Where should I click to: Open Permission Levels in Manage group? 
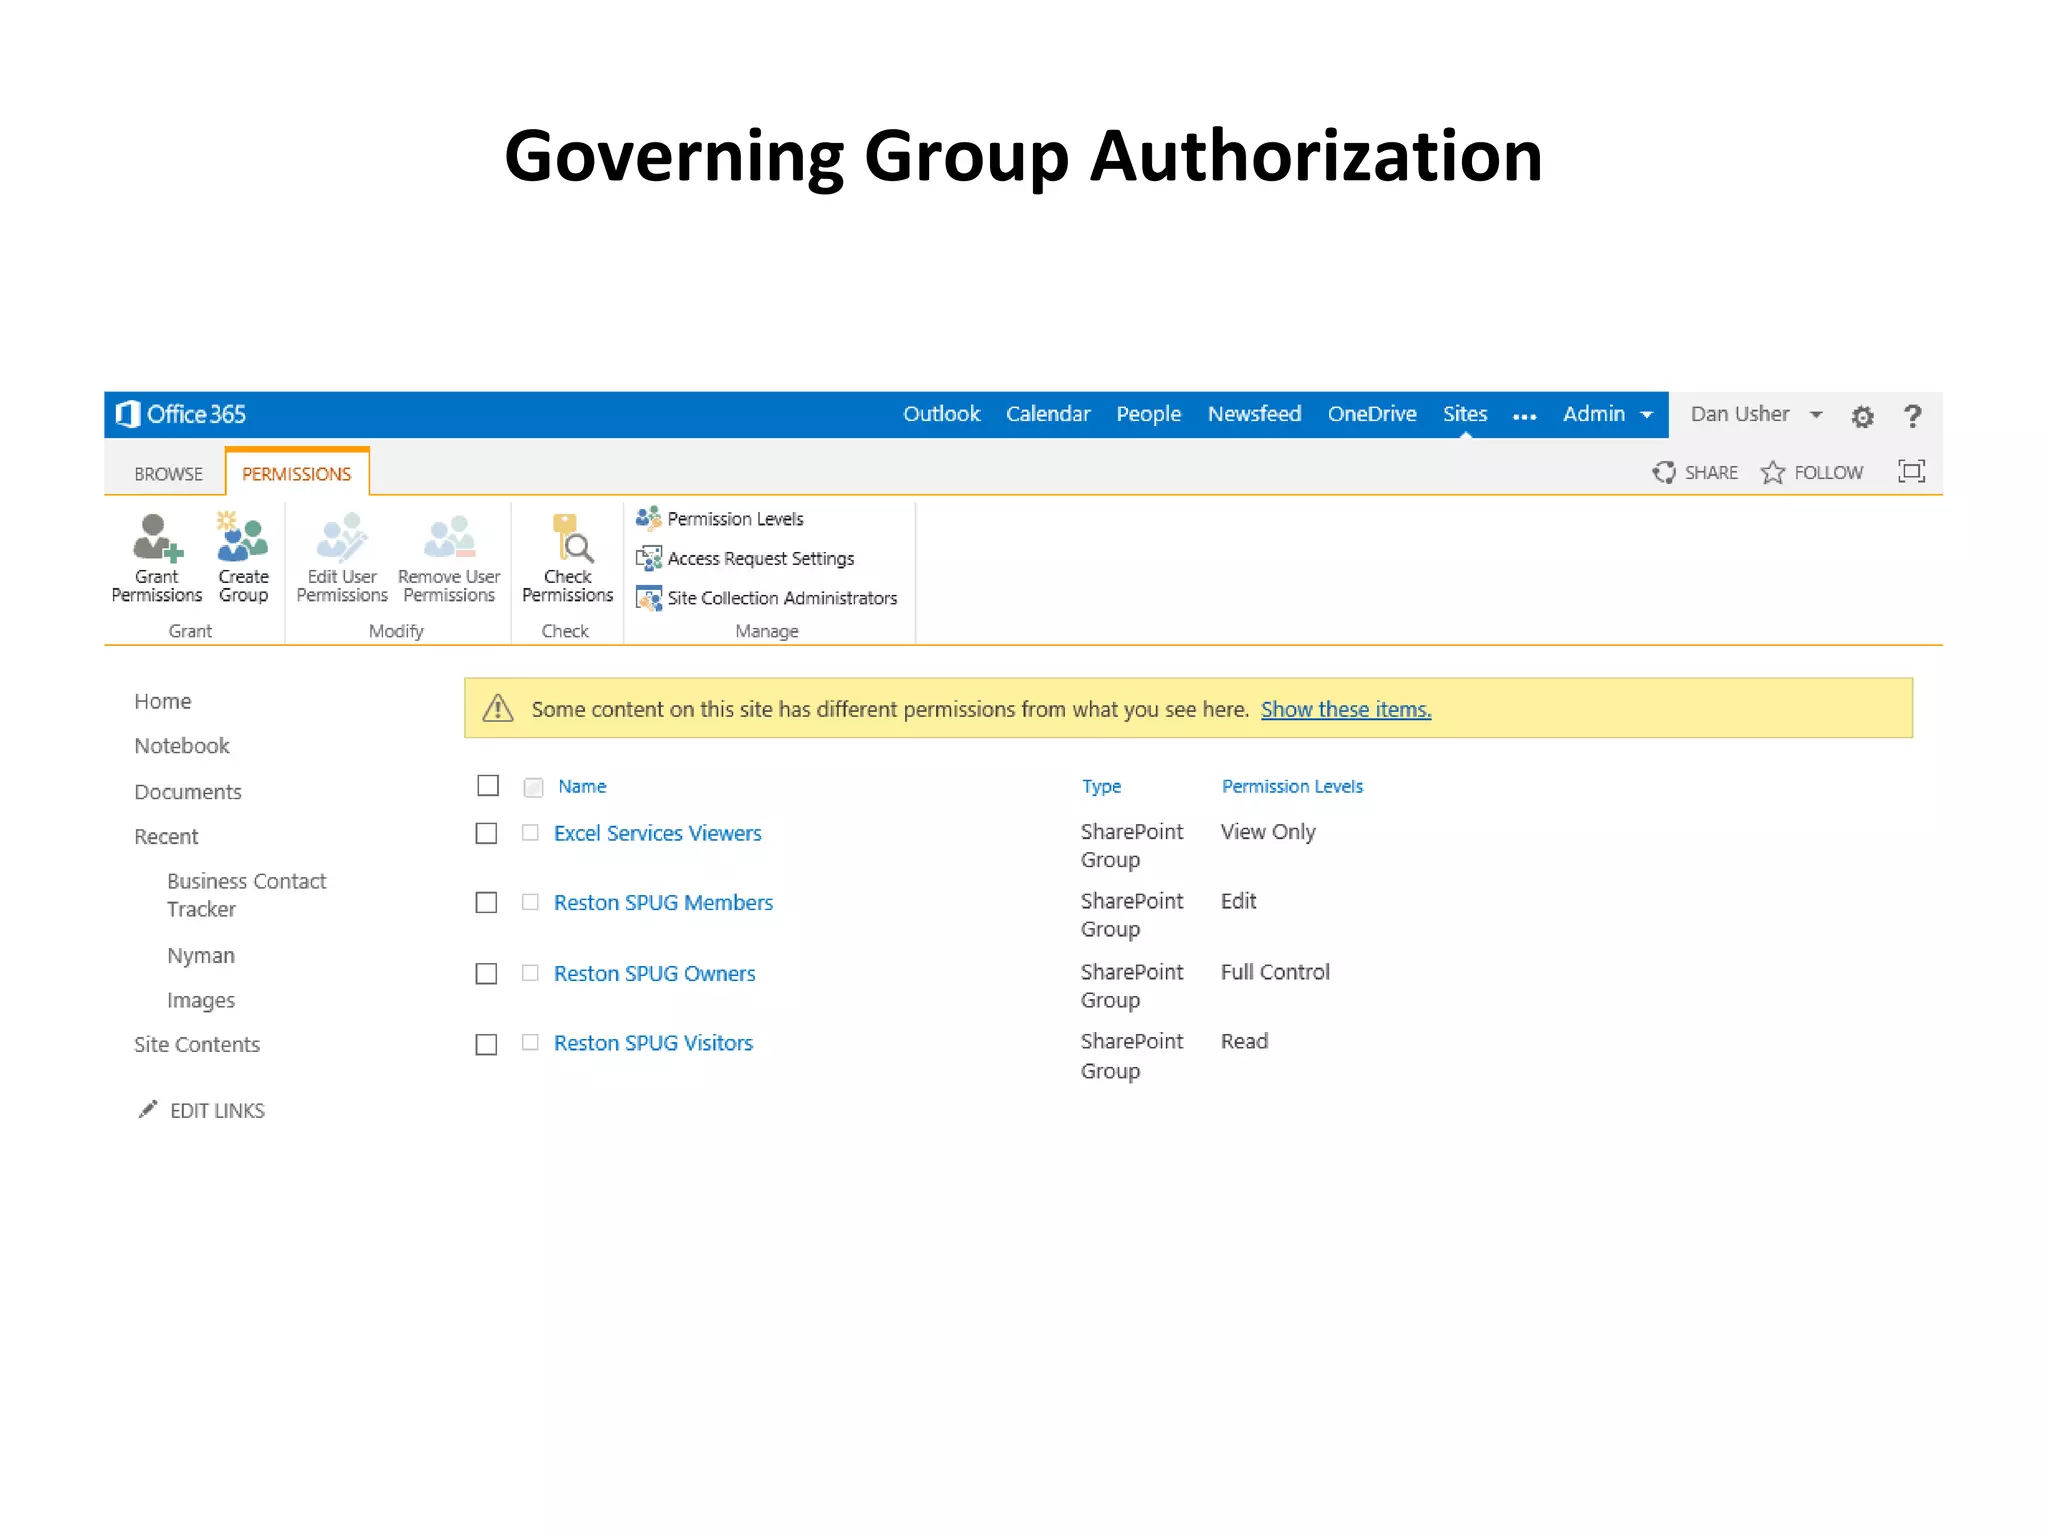pyautogui.click(x=720, y=518)
